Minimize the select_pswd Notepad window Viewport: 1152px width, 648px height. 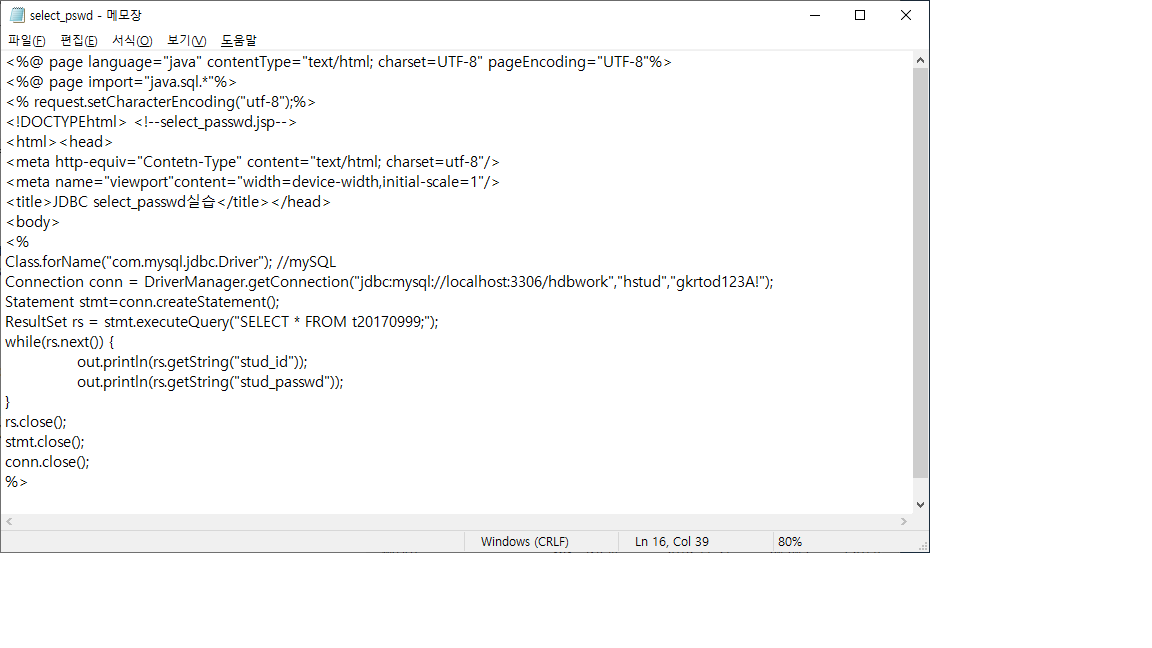coord(813,15)
